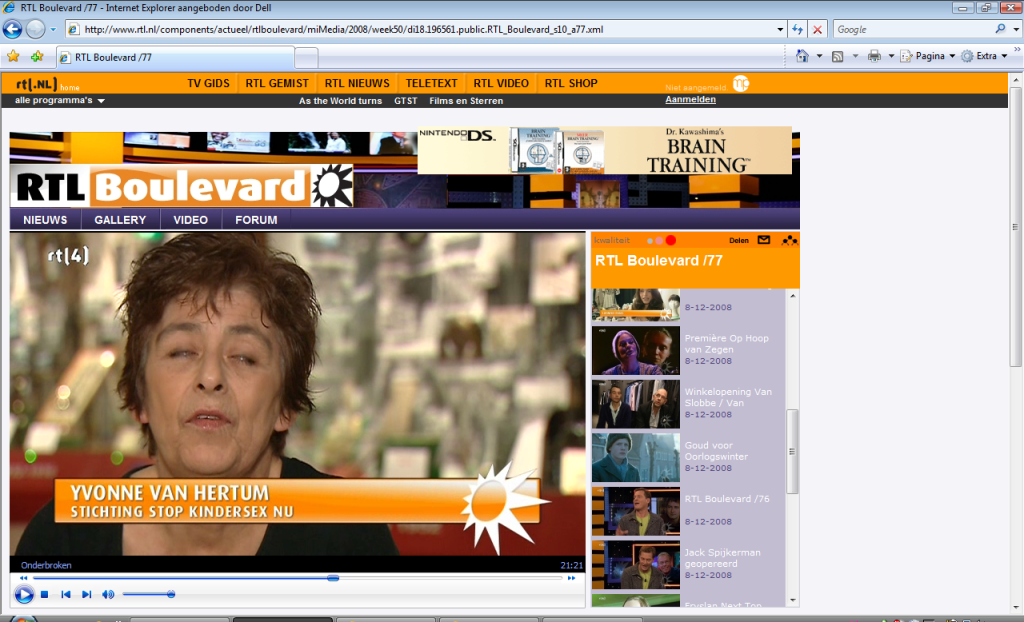Click the round profile icon near Niet aangemeld
1024x622 pixels.
pyautogui.click(x=741, y=84)
